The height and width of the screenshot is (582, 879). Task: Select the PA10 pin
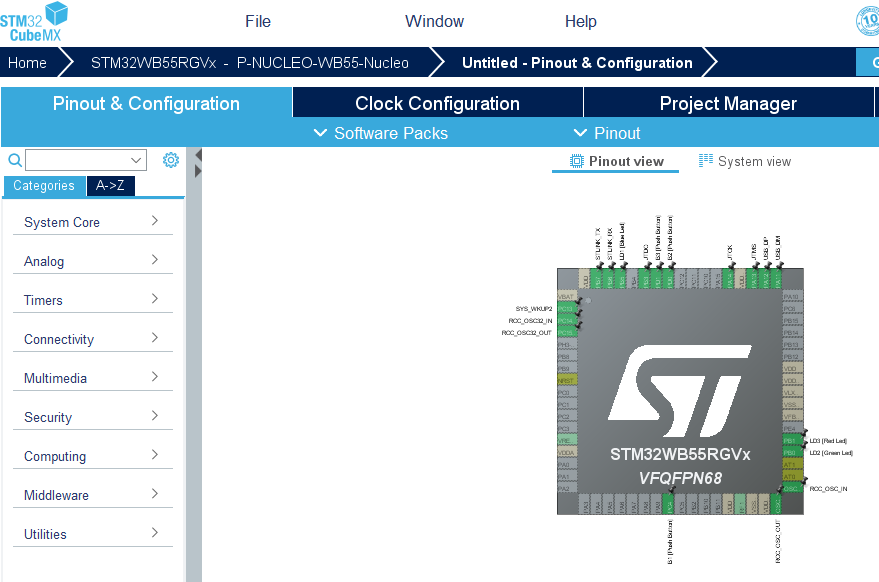793,297
